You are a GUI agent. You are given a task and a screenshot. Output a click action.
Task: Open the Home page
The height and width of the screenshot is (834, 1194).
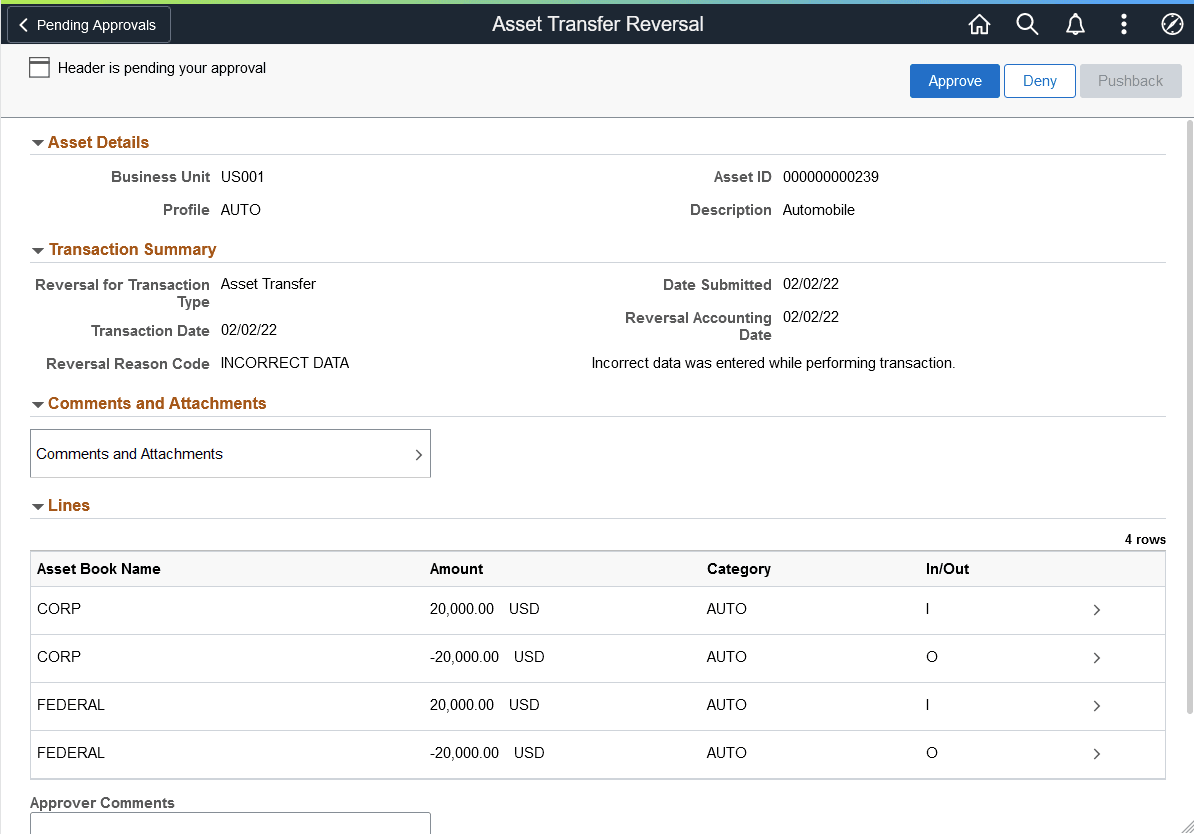point(979,23)
